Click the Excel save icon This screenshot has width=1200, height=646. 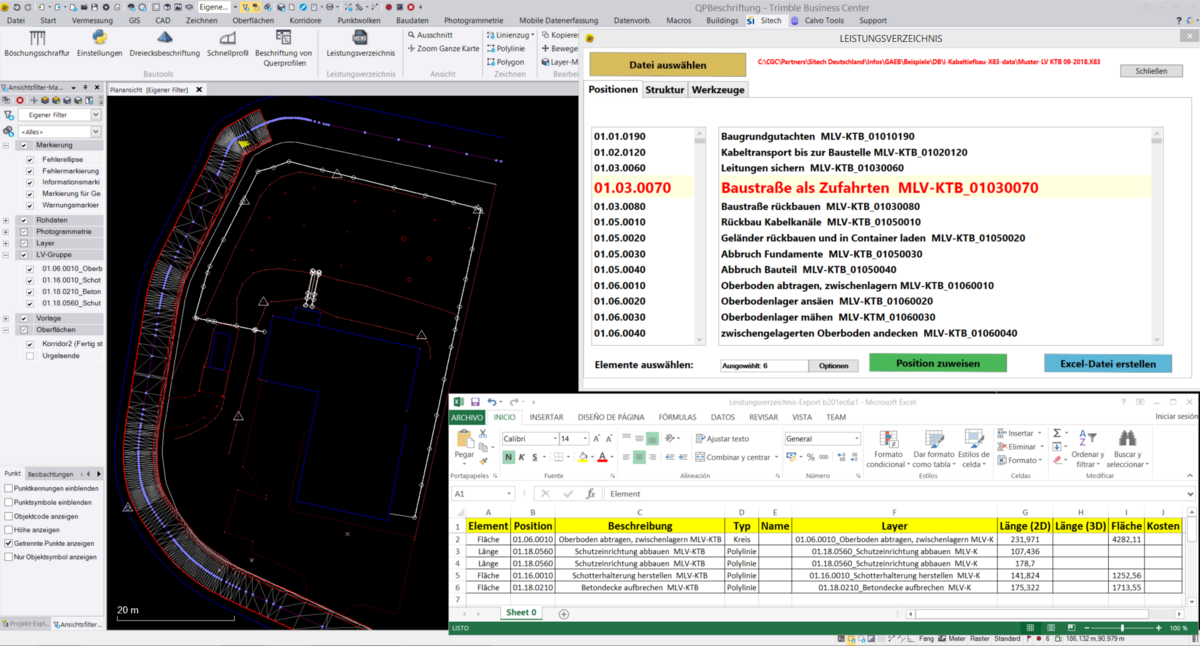[474, 402]
